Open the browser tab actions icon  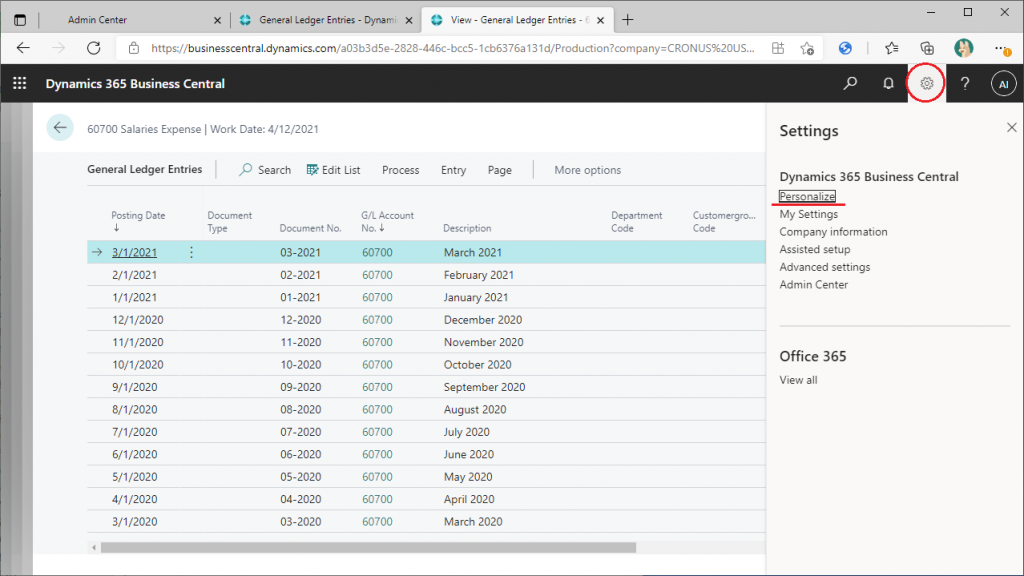[20, 20]
